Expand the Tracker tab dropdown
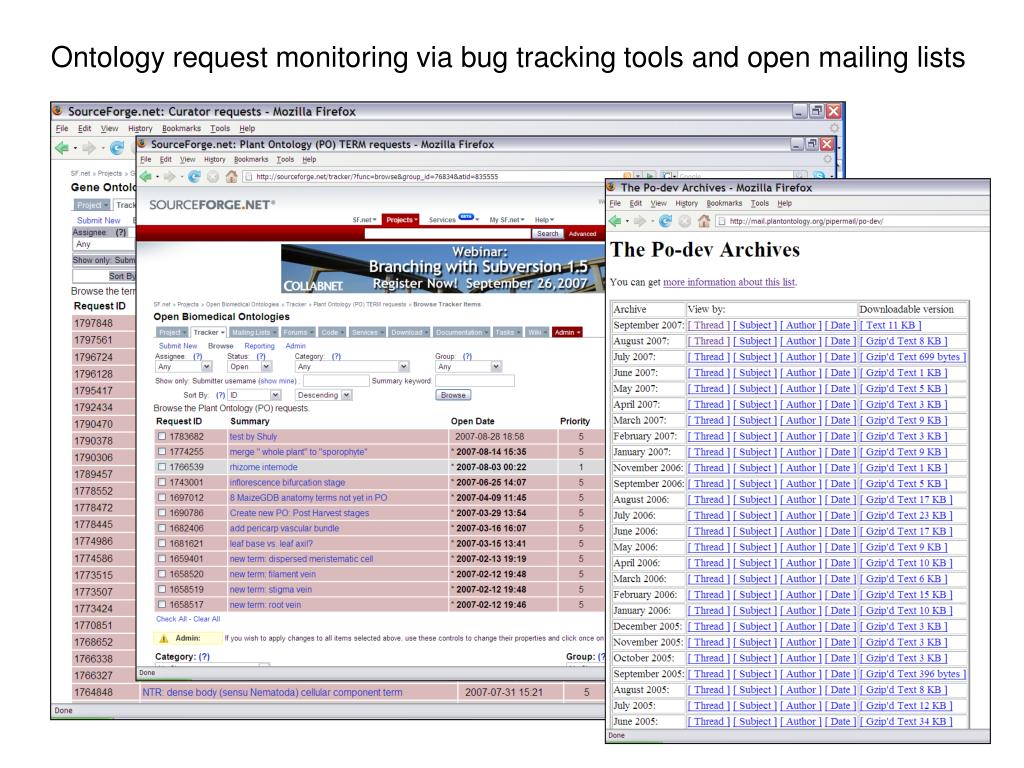Image resolution: width=1024 pixels, height=768 pixels. [x=208, y=332]
